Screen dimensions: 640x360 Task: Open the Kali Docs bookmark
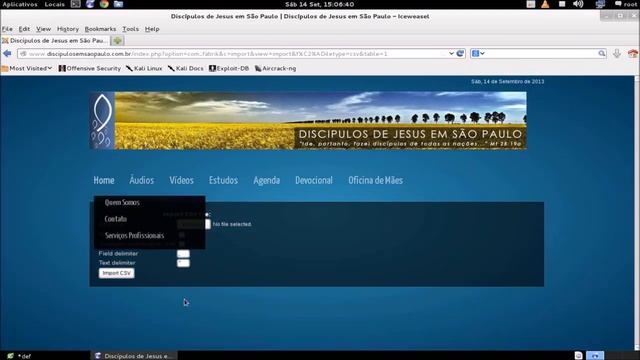[186, 68]
